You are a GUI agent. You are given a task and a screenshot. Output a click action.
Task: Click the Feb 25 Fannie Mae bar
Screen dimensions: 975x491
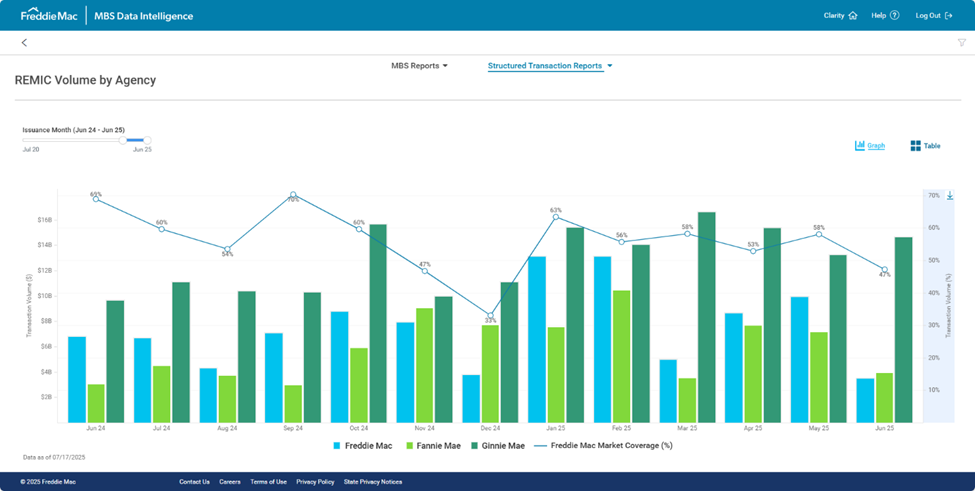621,356
